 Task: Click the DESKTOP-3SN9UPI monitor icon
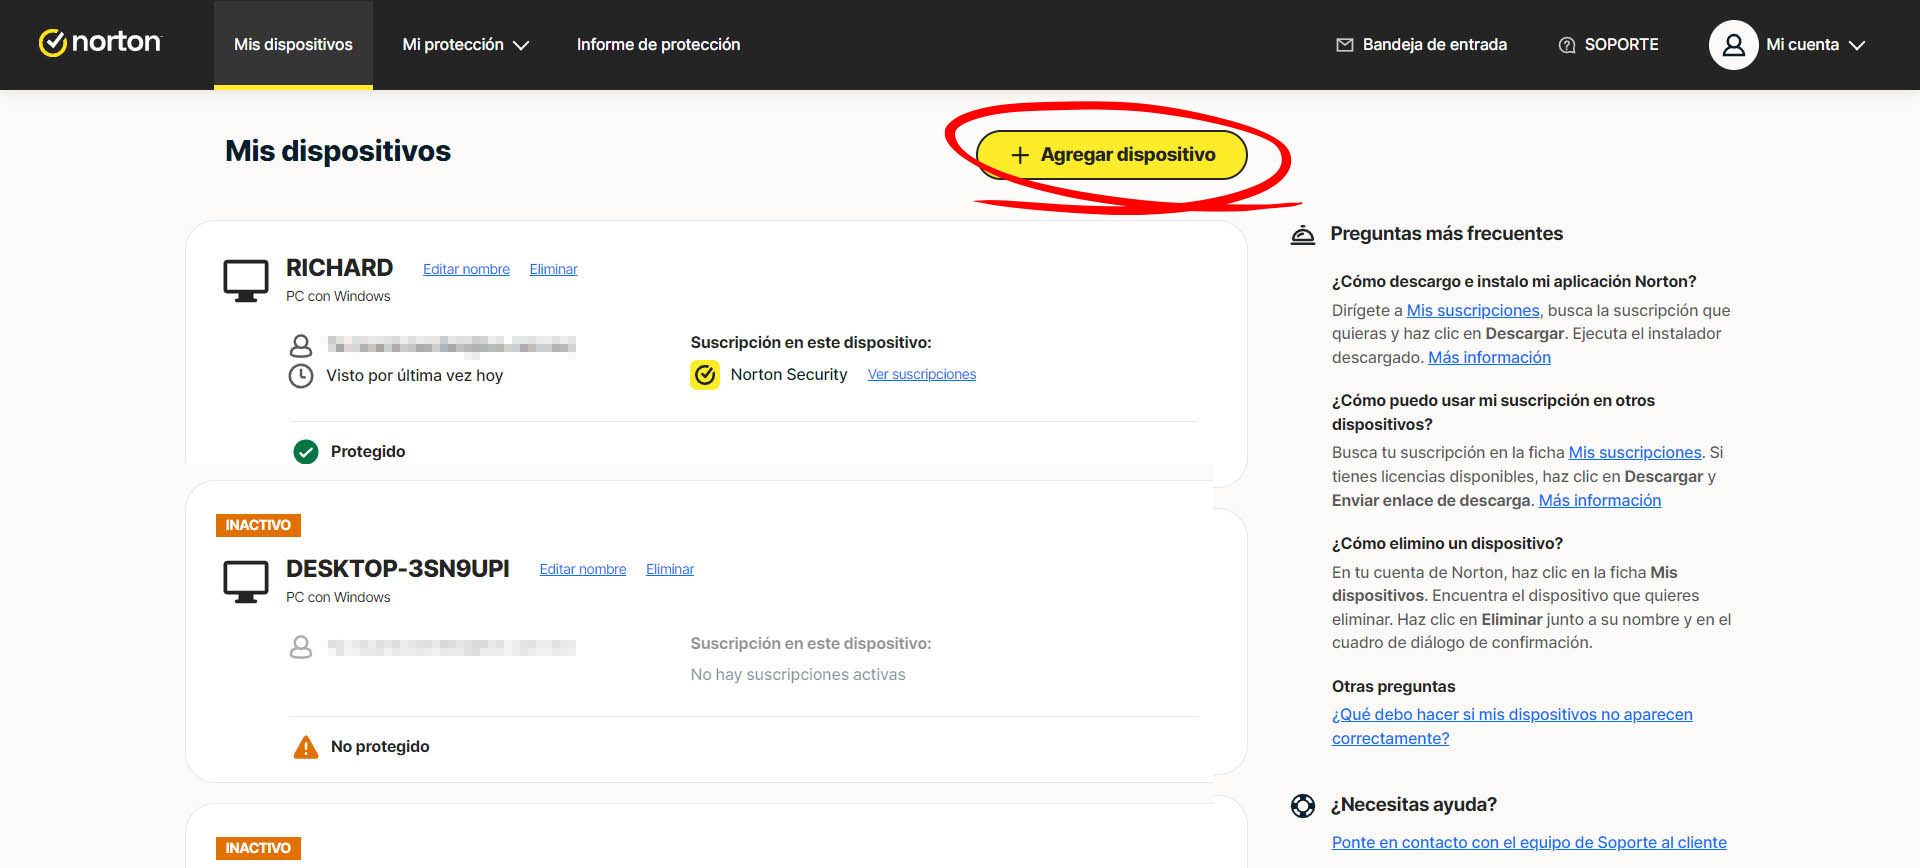coord(245,582)
